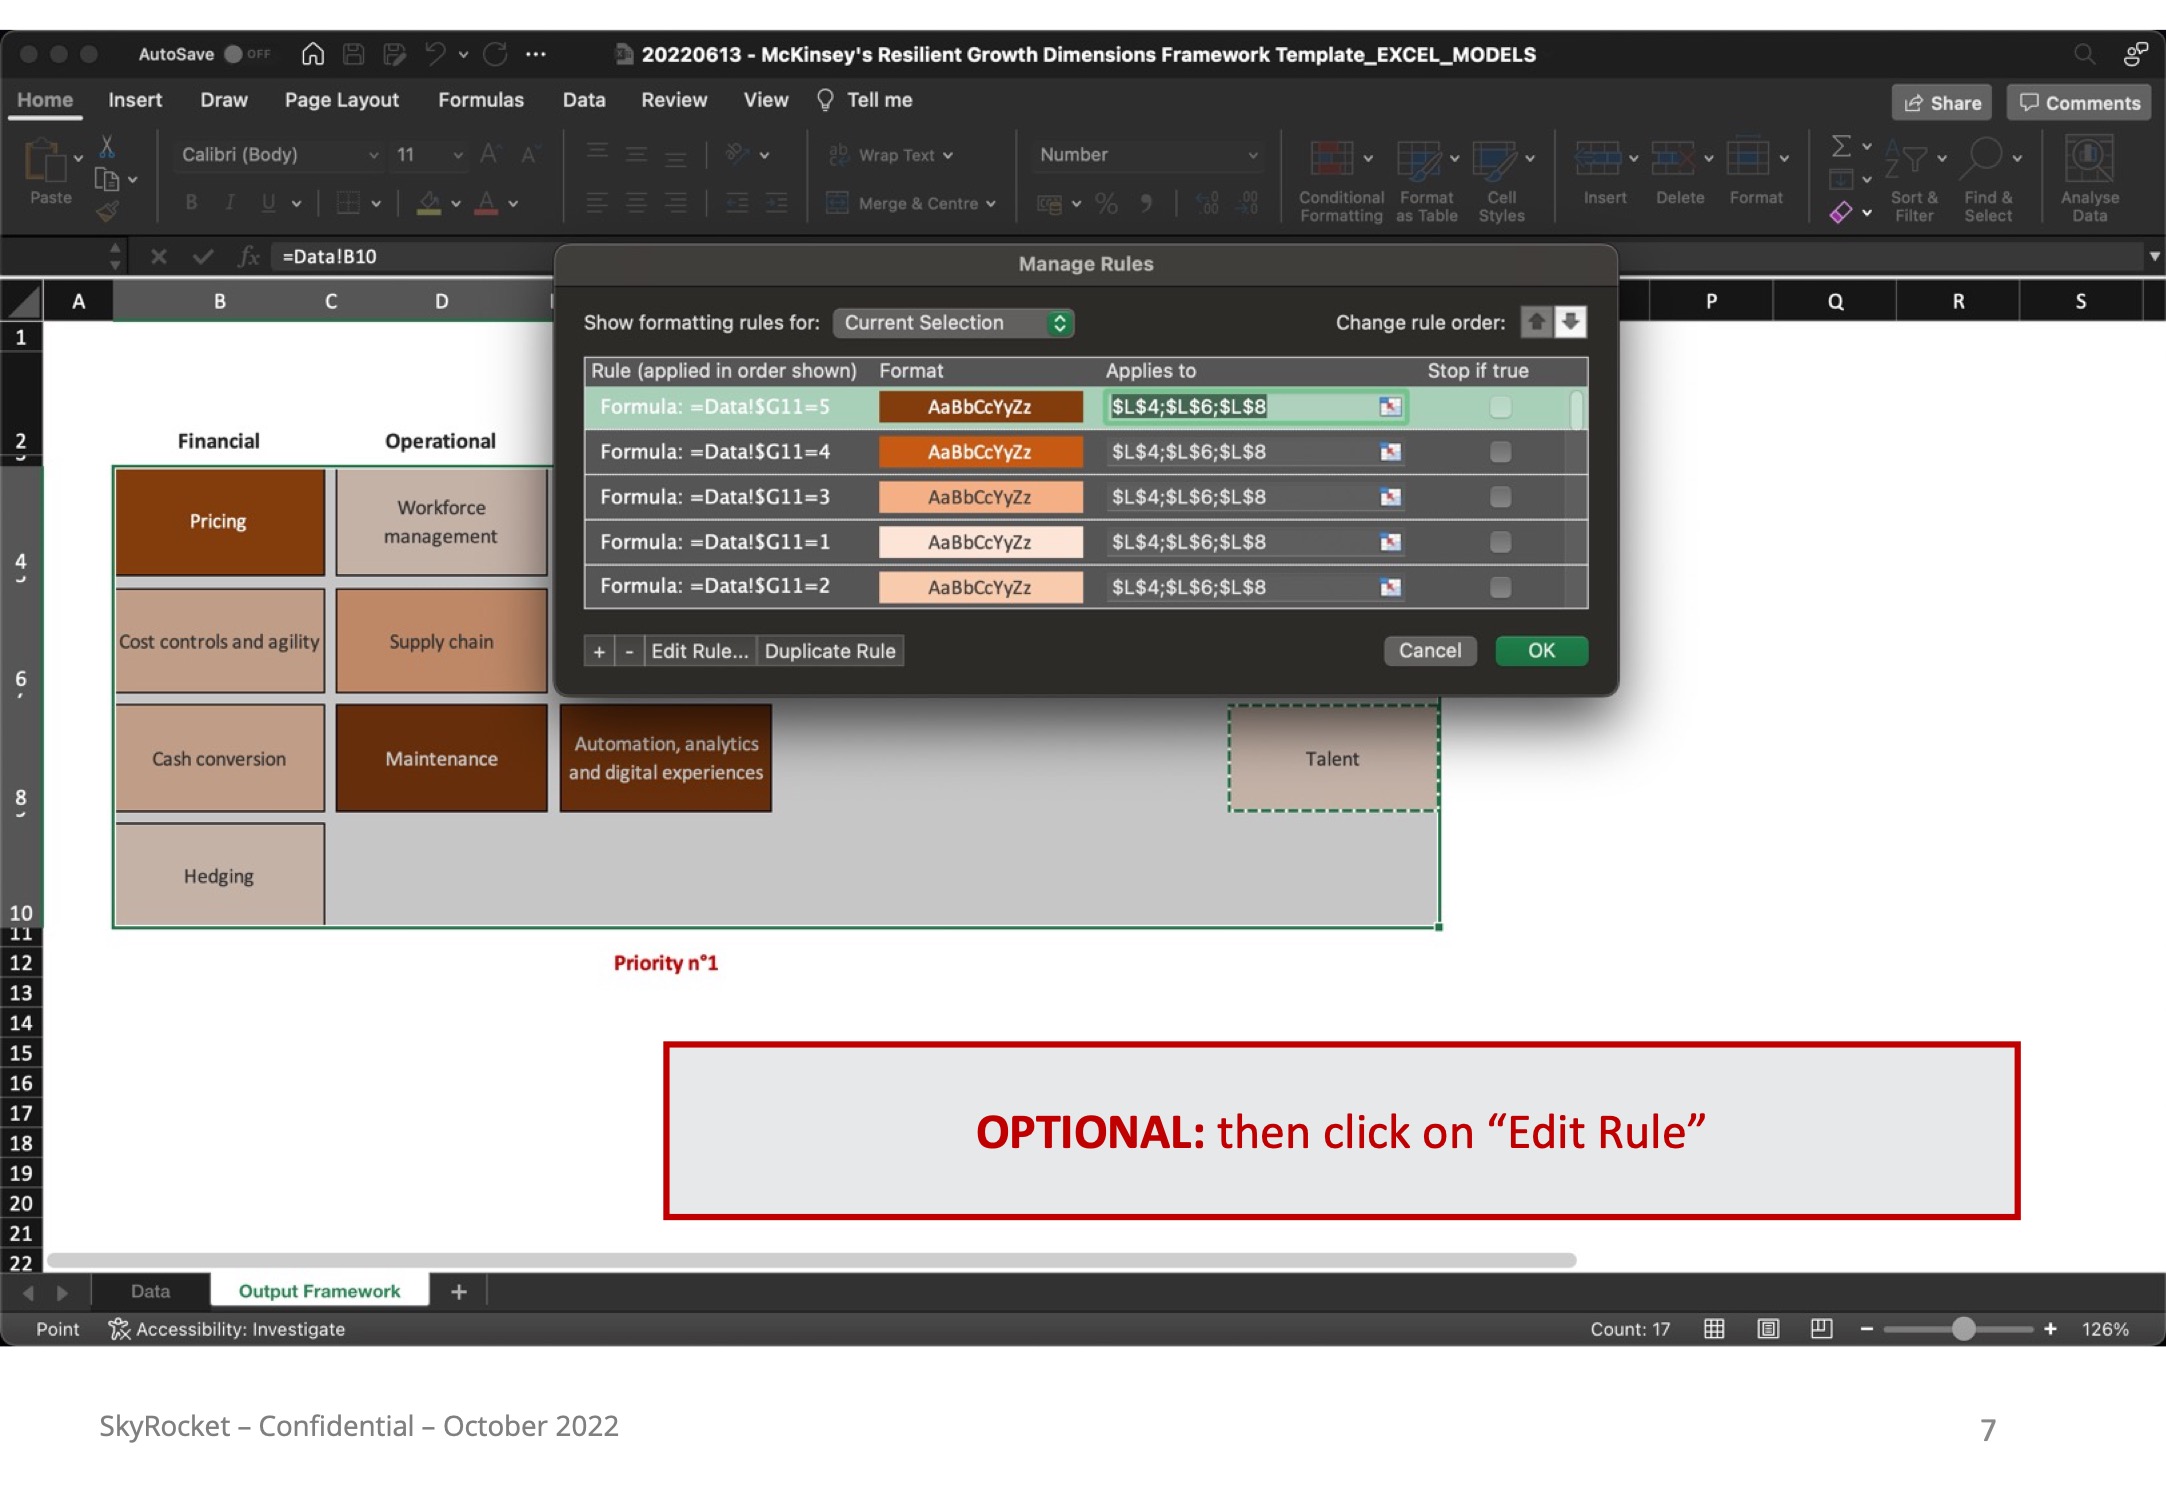Tick Stop if true for G11=1 rule
Image resolution: width=2166 pixels, height=1500 pixels.
click(x=1500, y=542)
